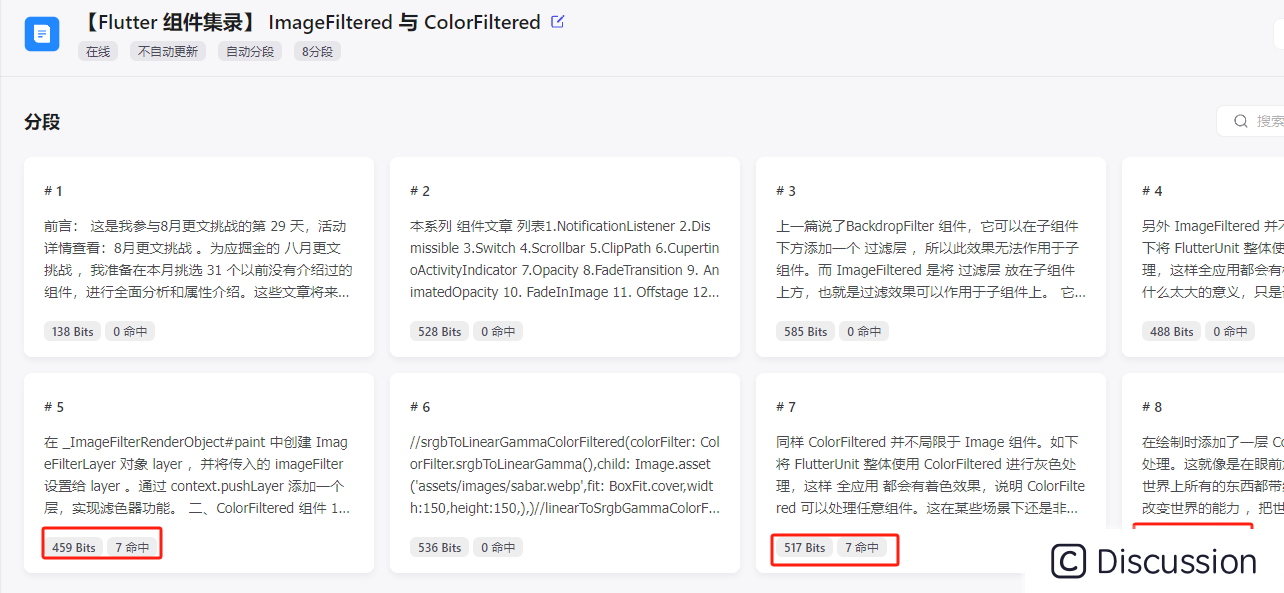The height and width of the screenshot is (593, 1284).
Task: Click text starting 在 _ImageFilterRenderObject#paint
Action: tap(199, 475)
